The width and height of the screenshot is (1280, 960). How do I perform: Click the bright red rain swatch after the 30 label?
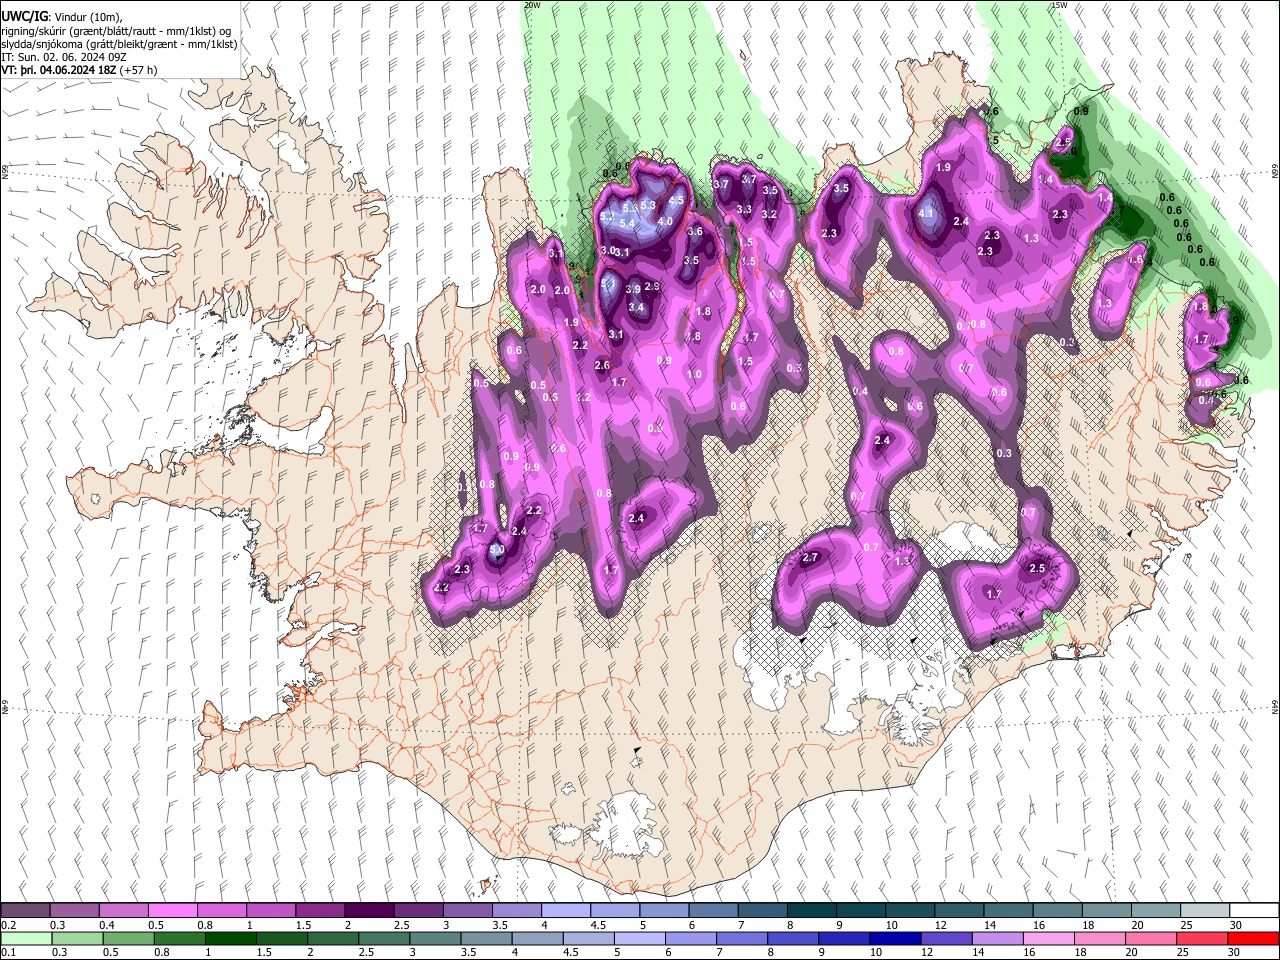(x=1254, y=938)
